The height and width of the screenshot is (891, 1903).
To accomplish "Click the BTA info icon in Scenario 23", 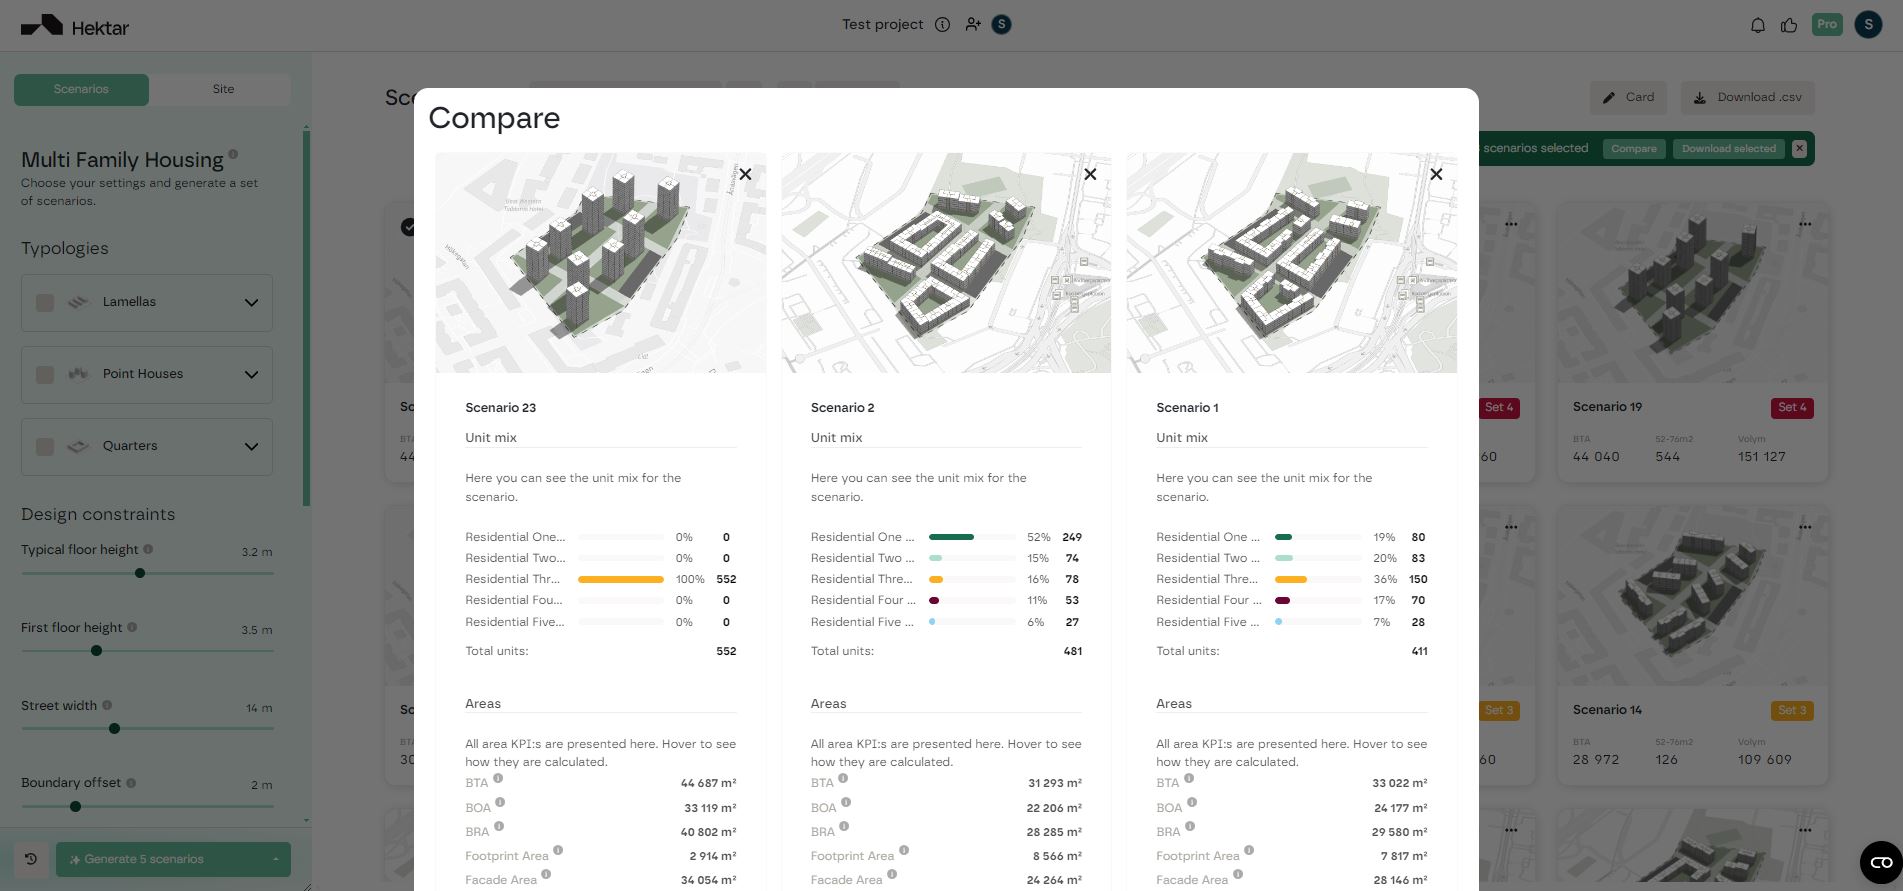I will (x=498, y=778).
